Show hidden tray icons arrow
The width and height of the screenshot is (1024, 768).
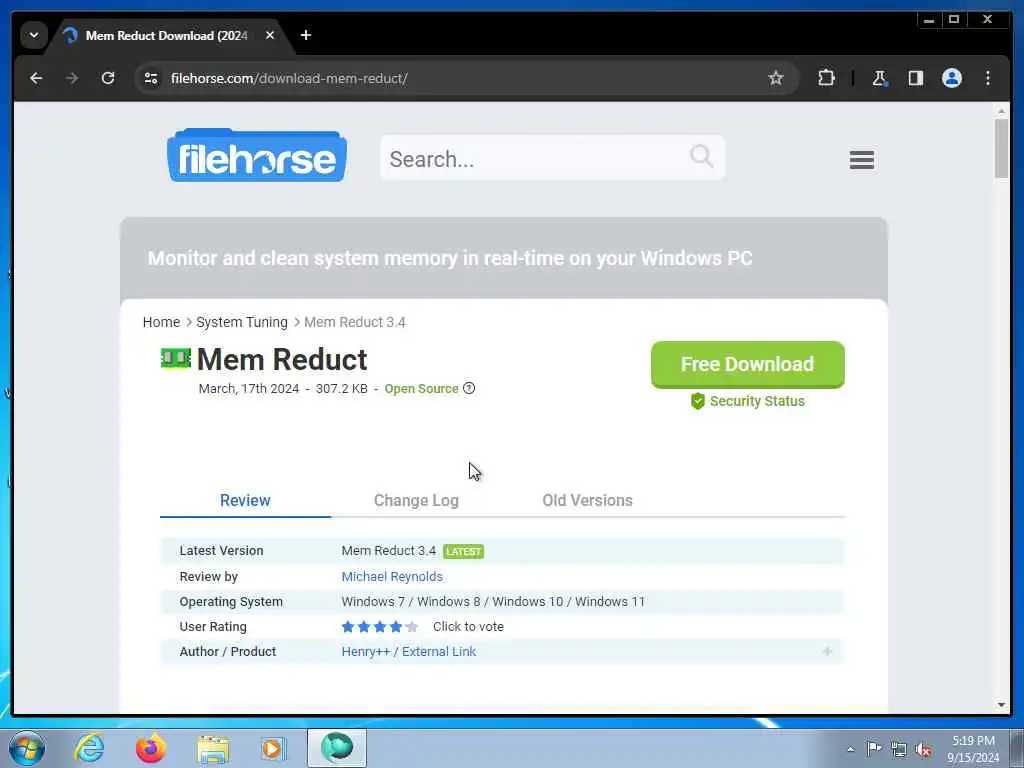click(x=850, y=749)
